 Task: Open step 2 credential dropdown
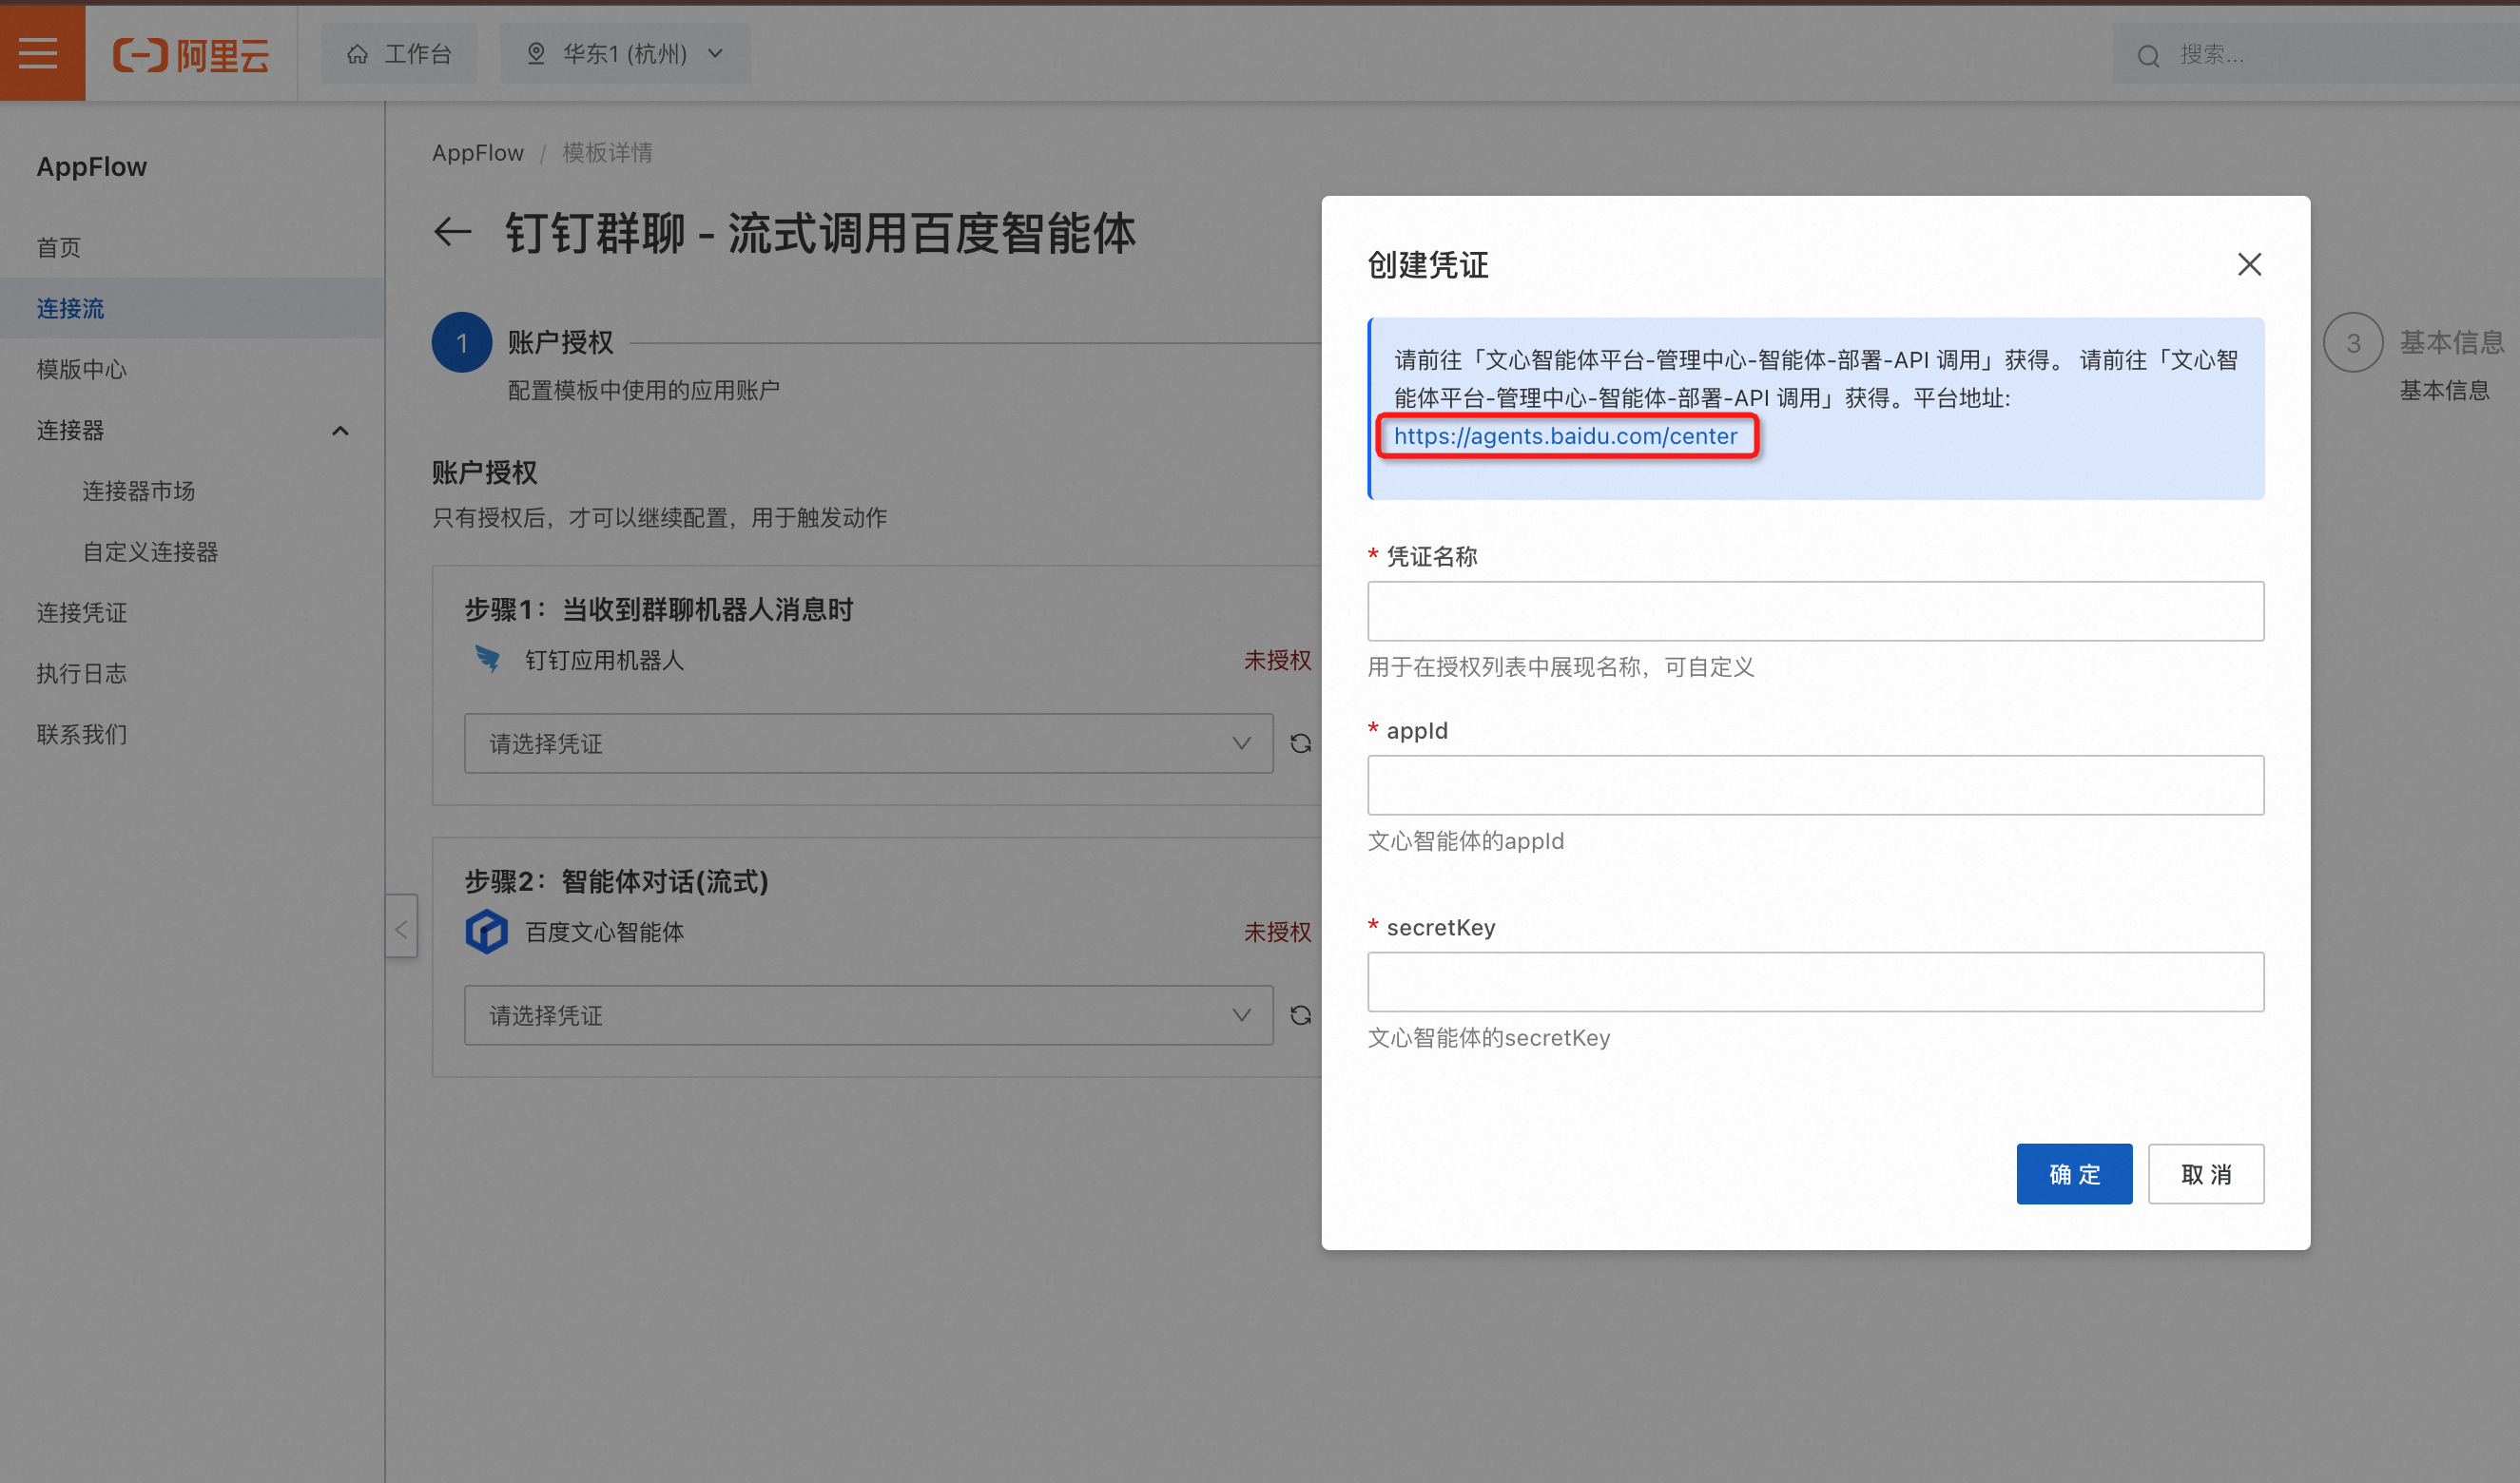pyautogui.click(x=867, y=1015)
